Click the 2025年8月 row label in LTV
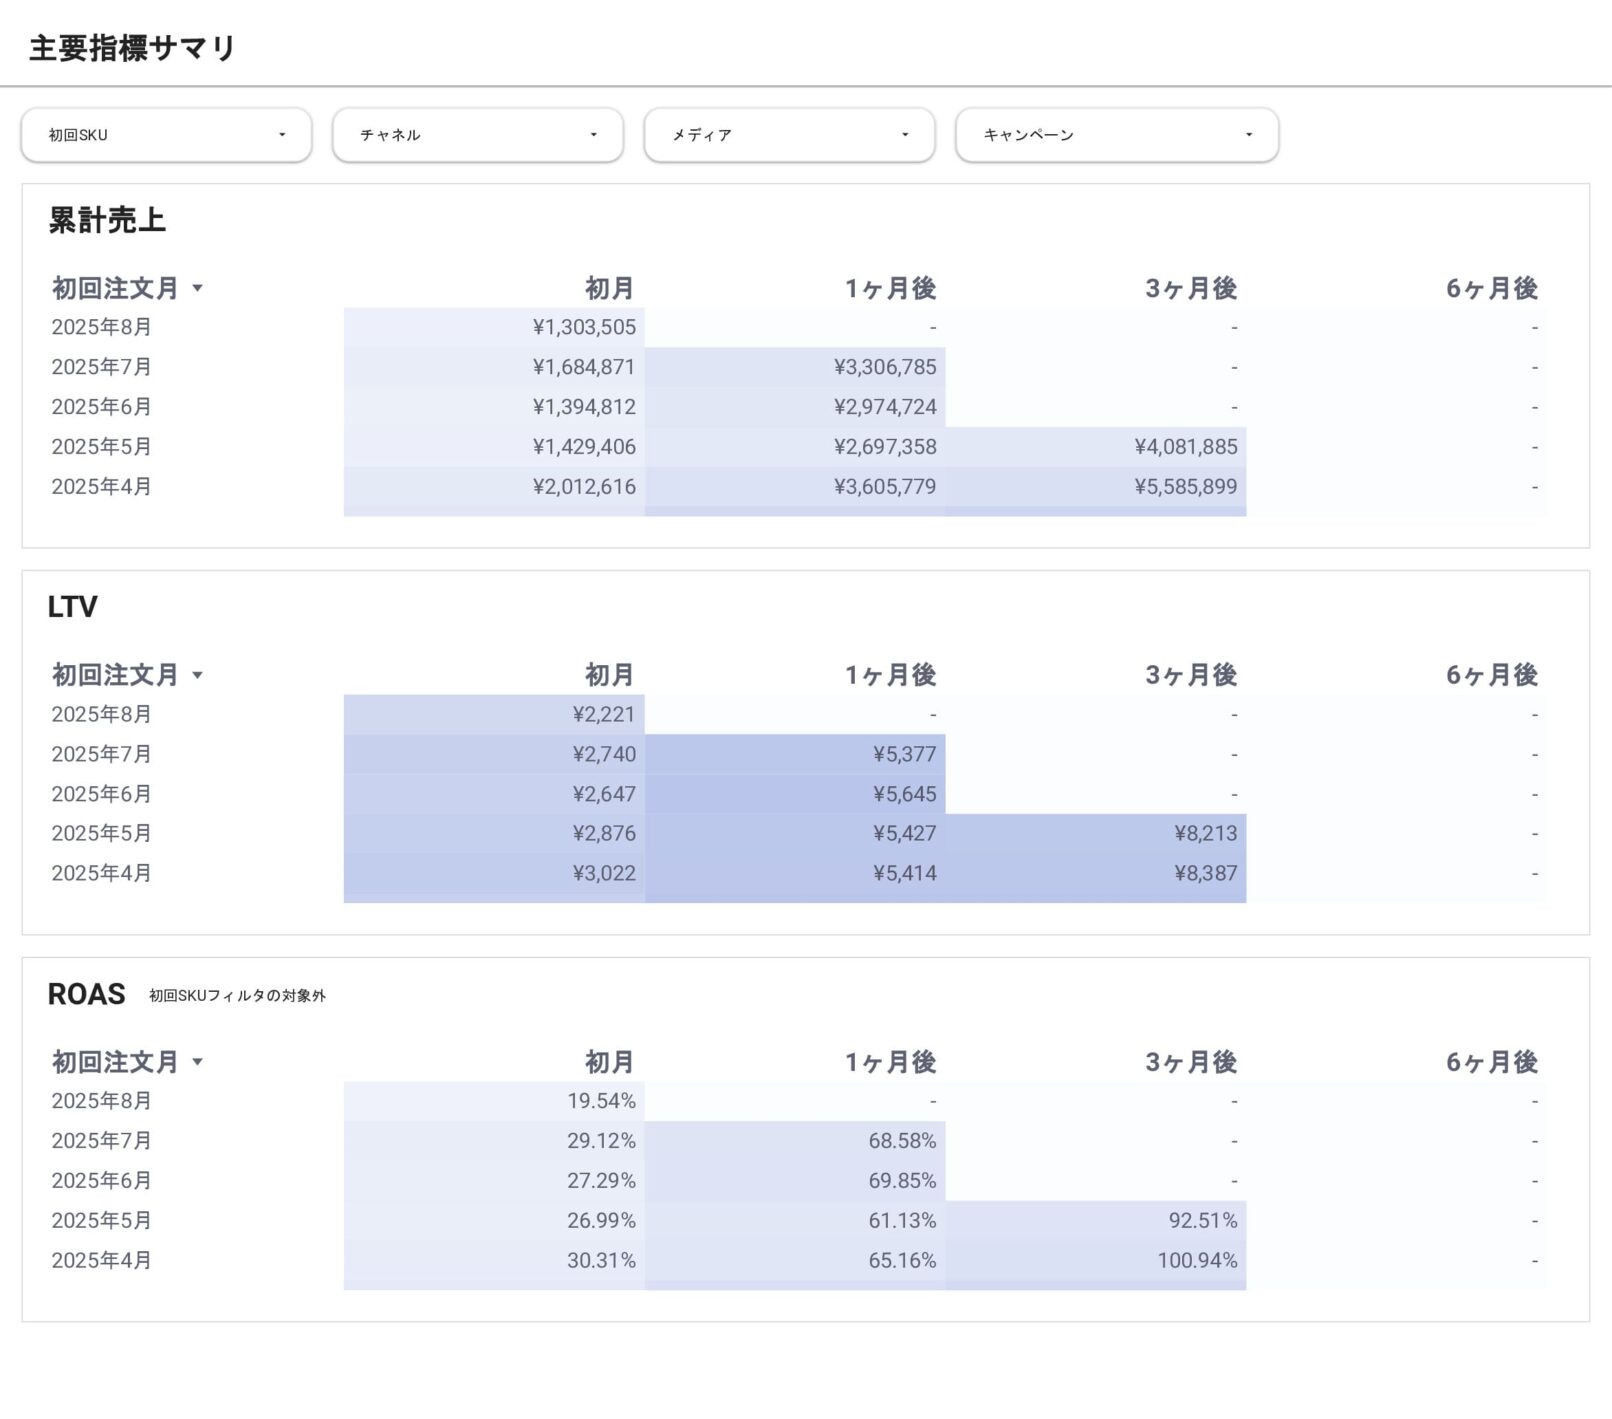Image resolution: width=1612 pixels, height=1419 pixels. [102, 714]
